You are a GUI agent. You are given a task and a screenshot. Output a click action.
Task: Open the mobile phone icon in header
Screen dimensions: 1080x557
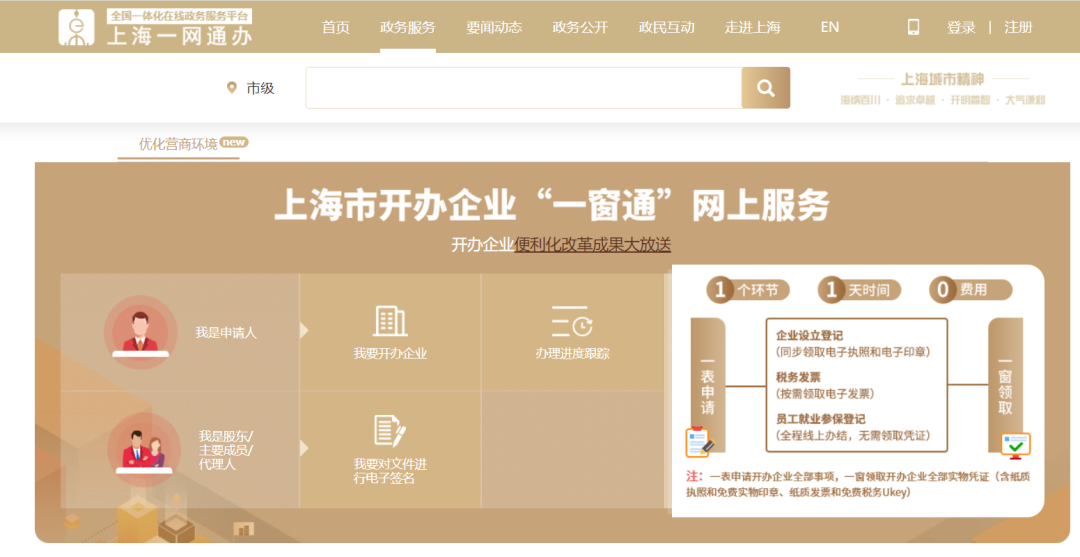(x=913, y=27)
